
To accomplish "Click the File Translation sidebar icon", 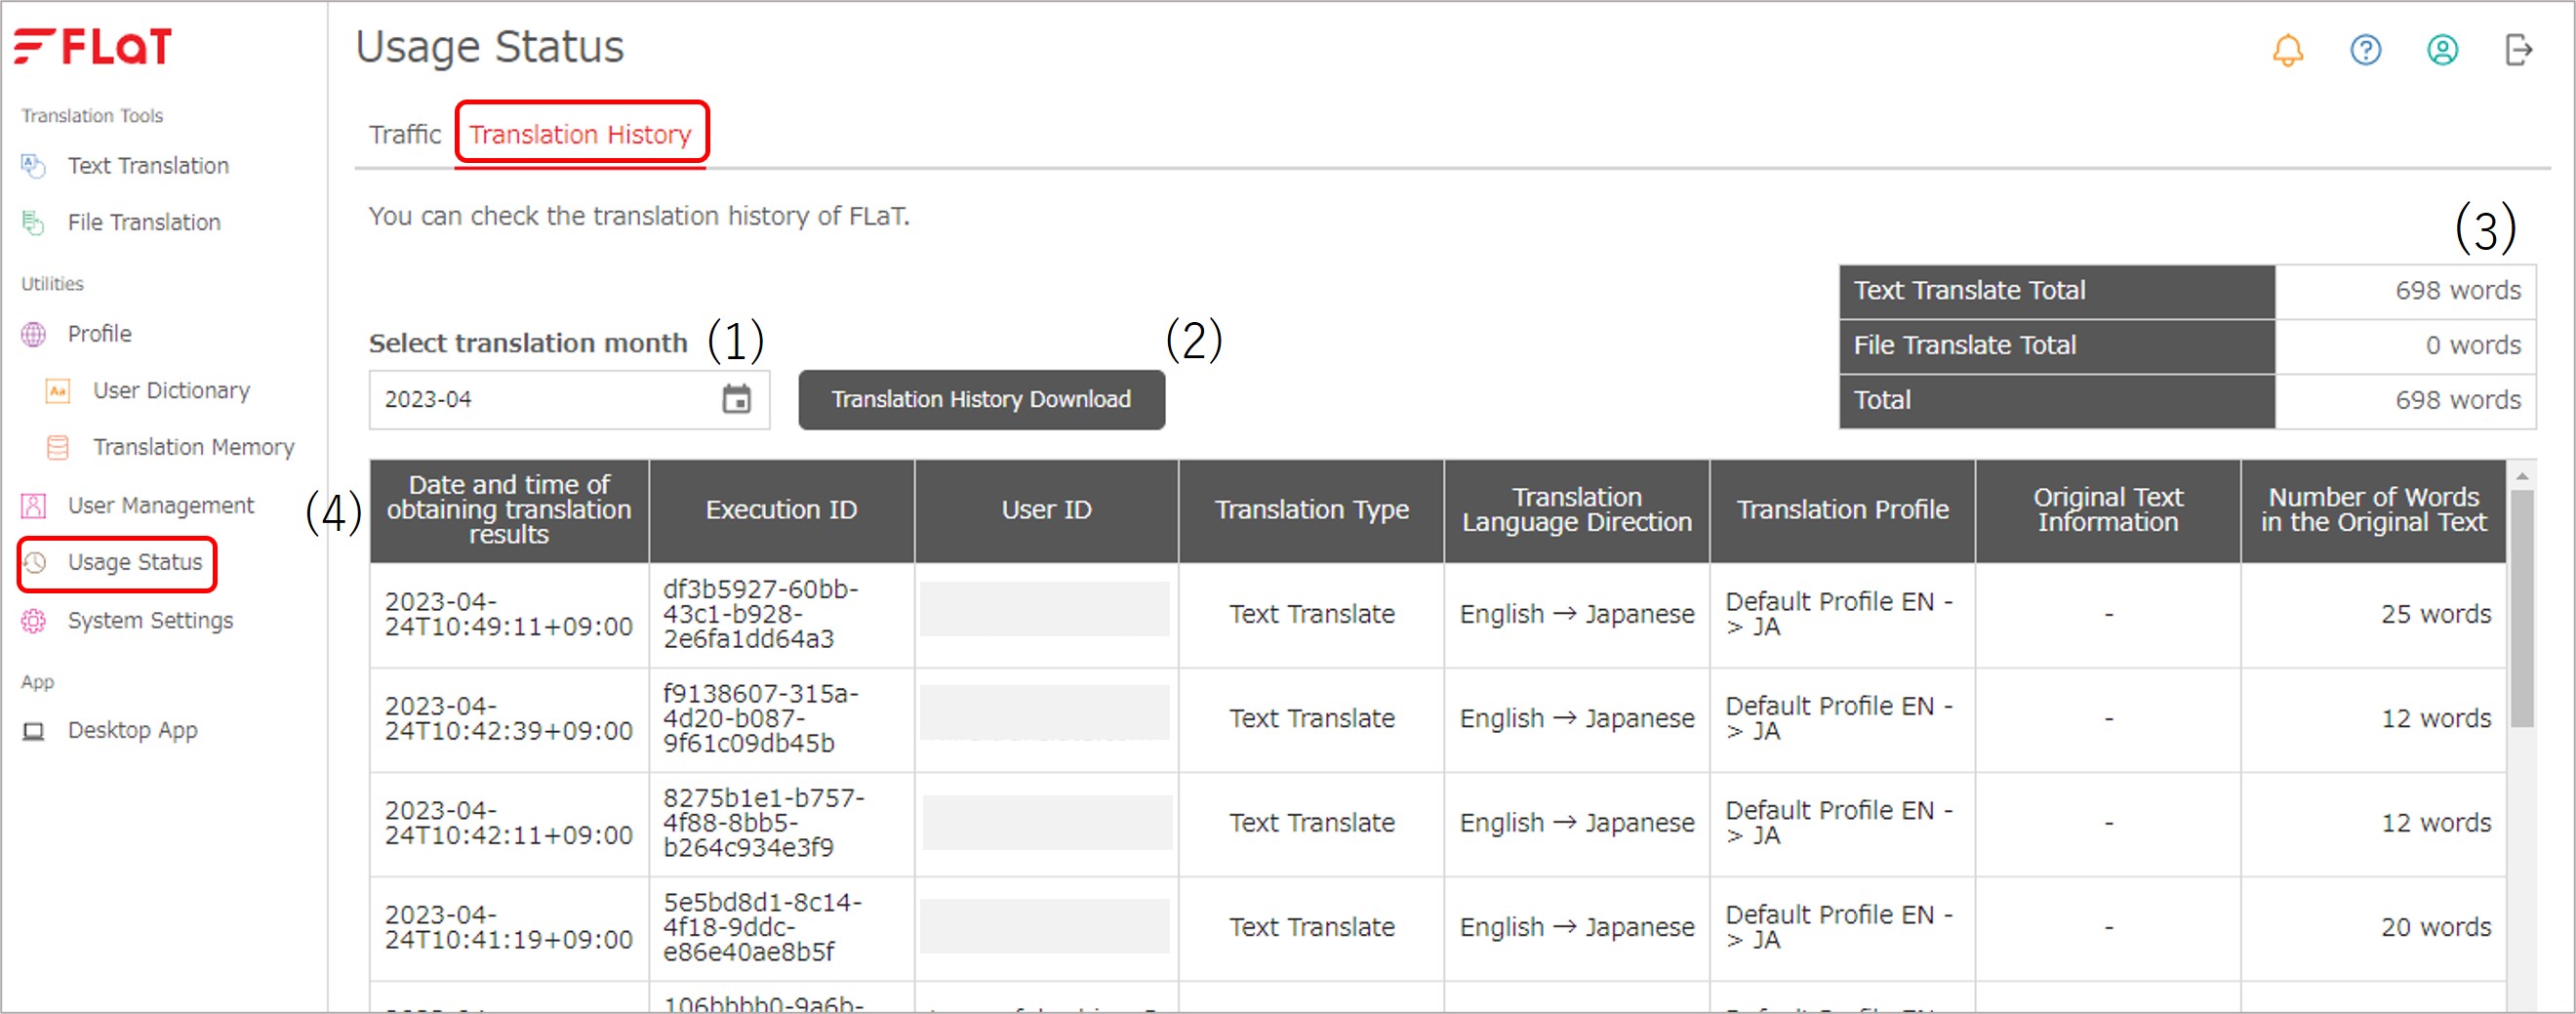I will pos(33,222).
